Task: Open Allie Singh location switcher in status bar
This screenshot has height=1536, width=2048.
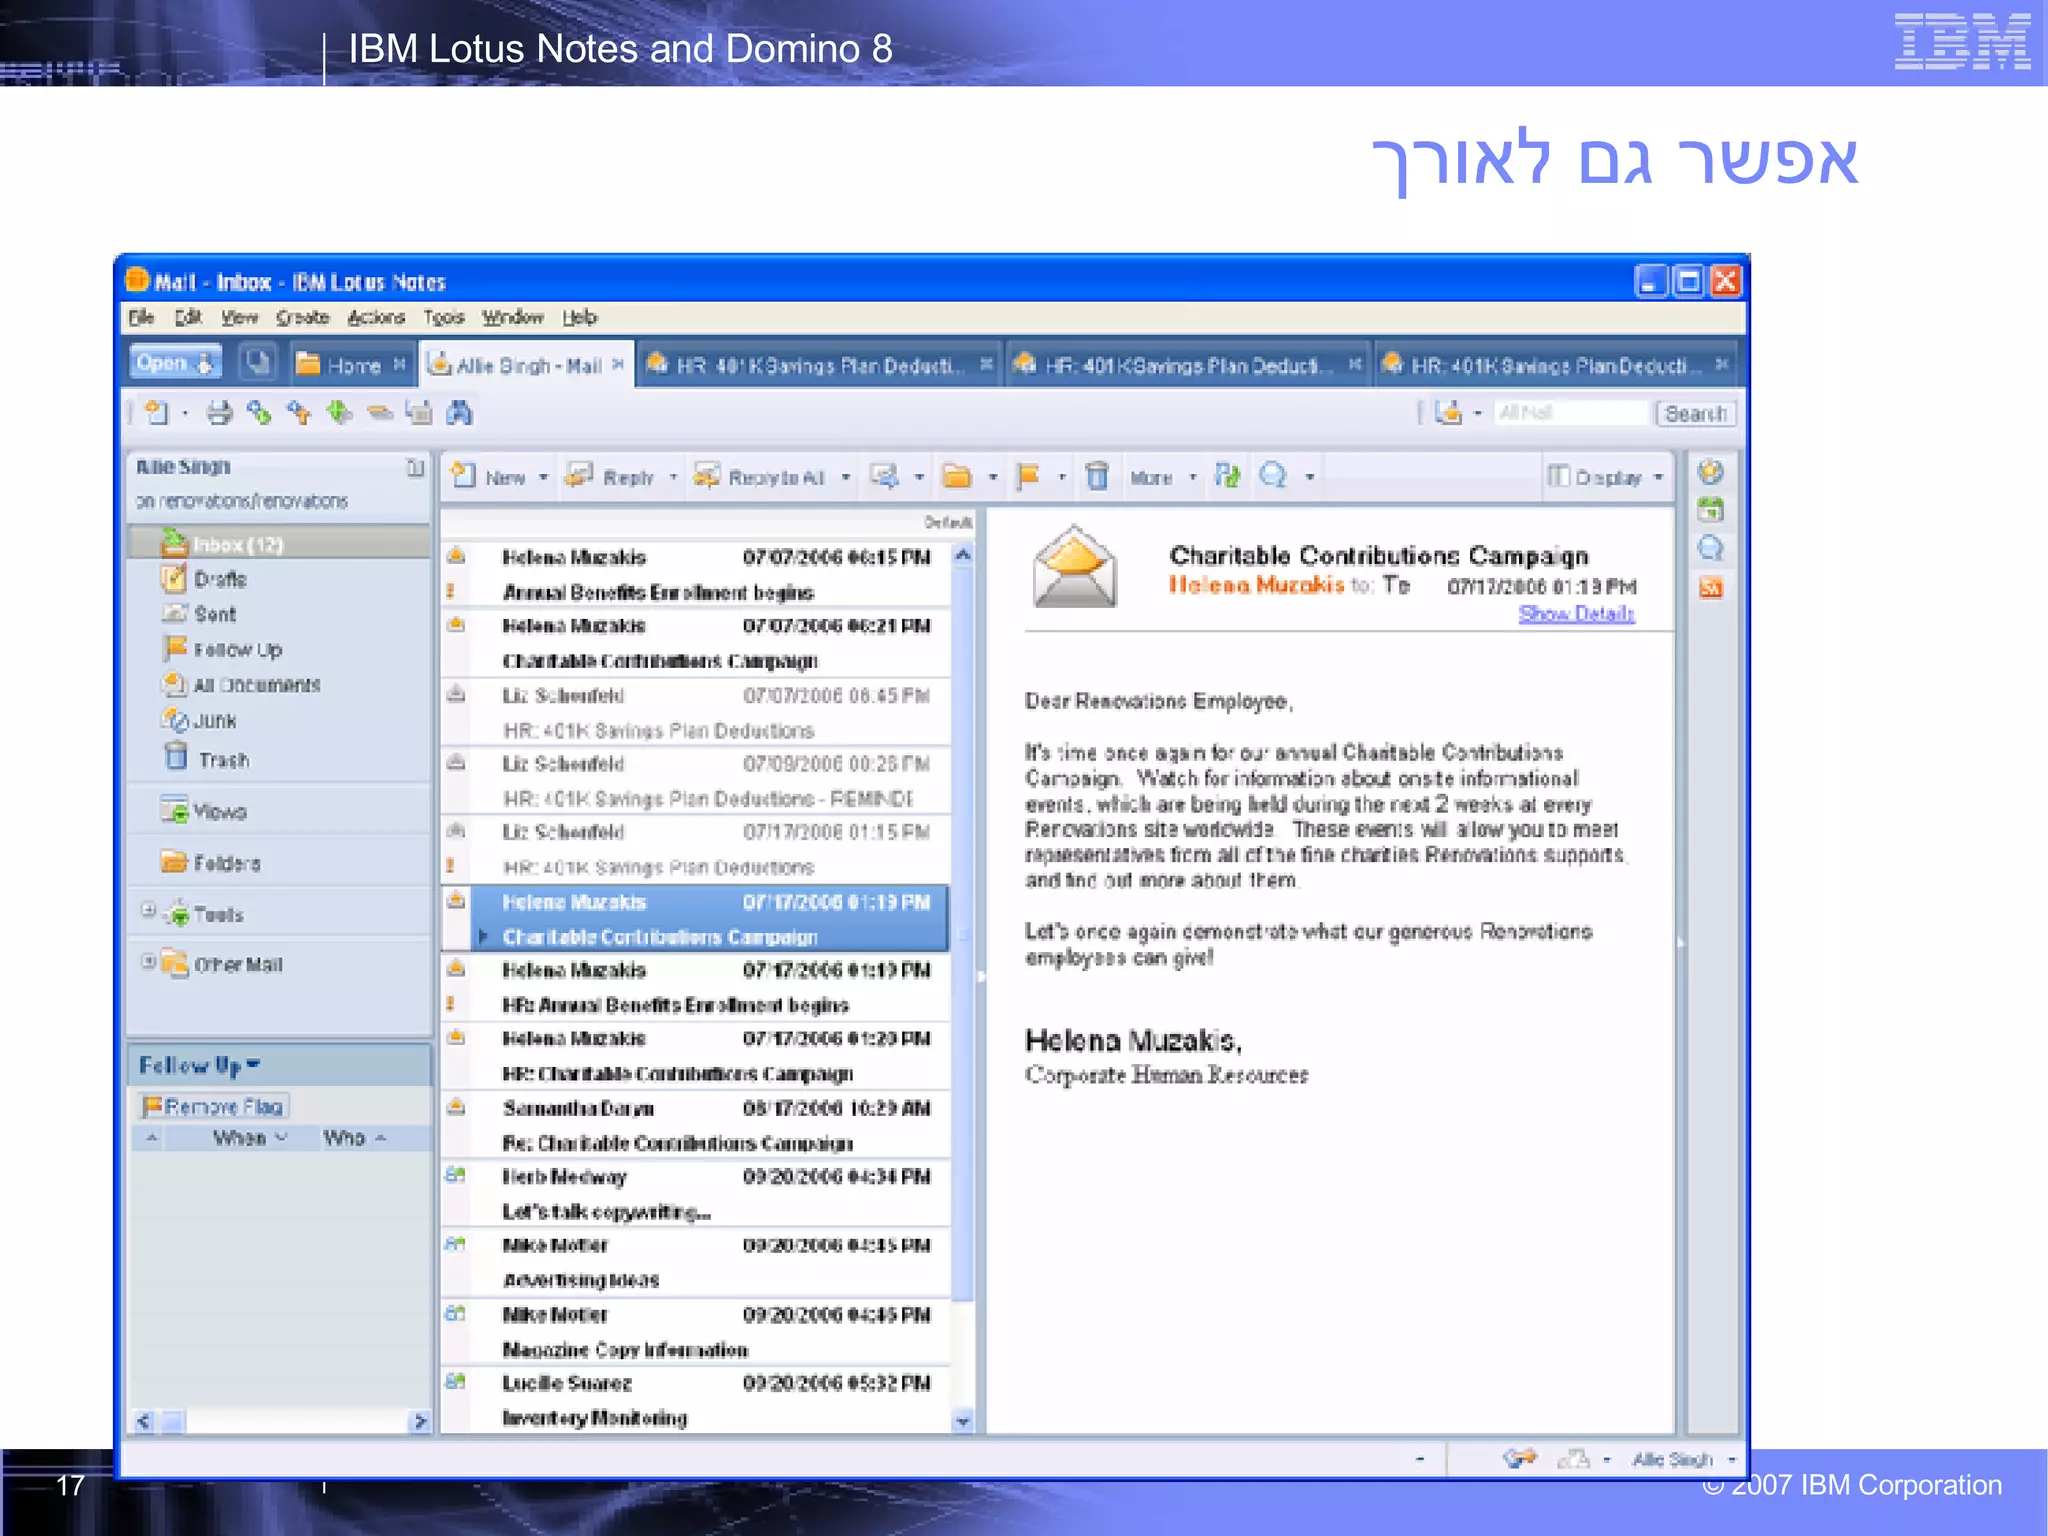Action: tap(1684, 1459)
